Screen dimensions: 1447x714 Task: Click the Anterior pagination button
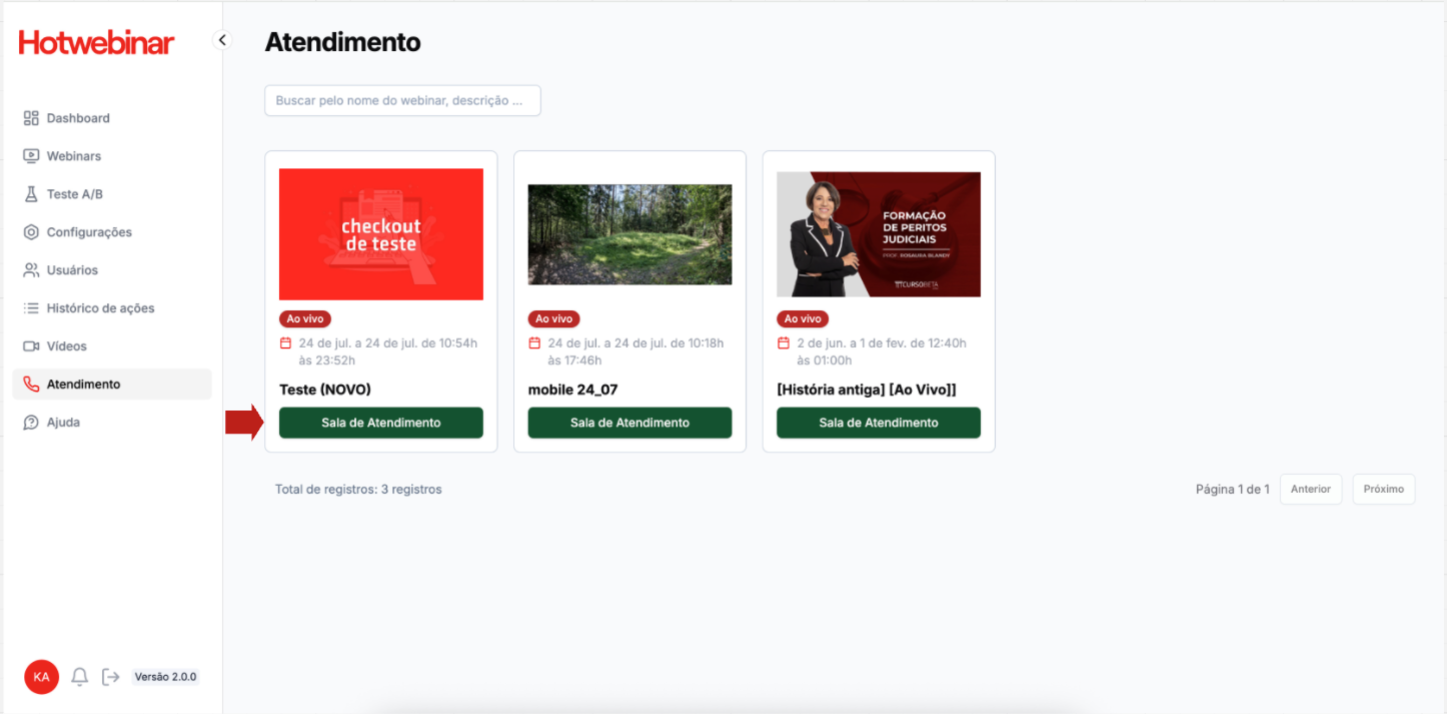click(x=1311, y=489)
